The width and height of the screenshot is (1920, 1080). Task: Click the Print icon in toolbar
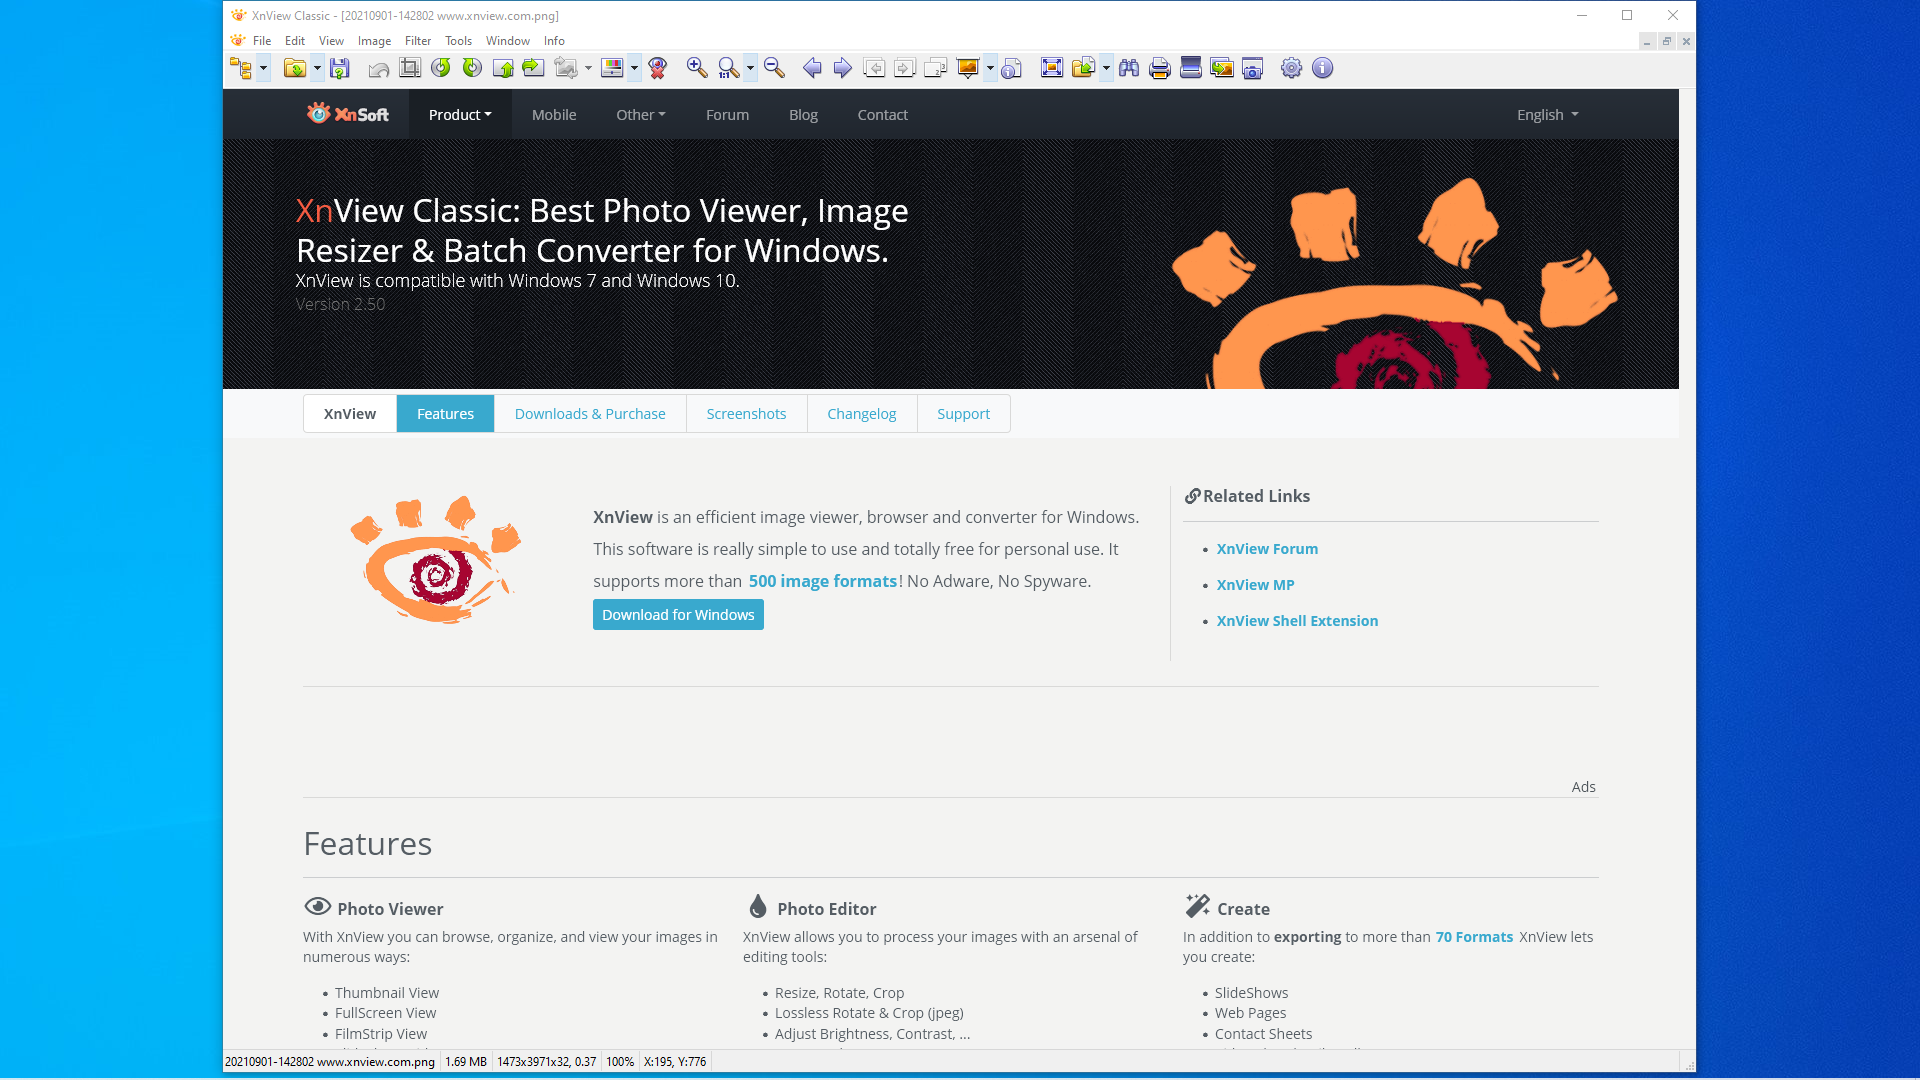1160,68
